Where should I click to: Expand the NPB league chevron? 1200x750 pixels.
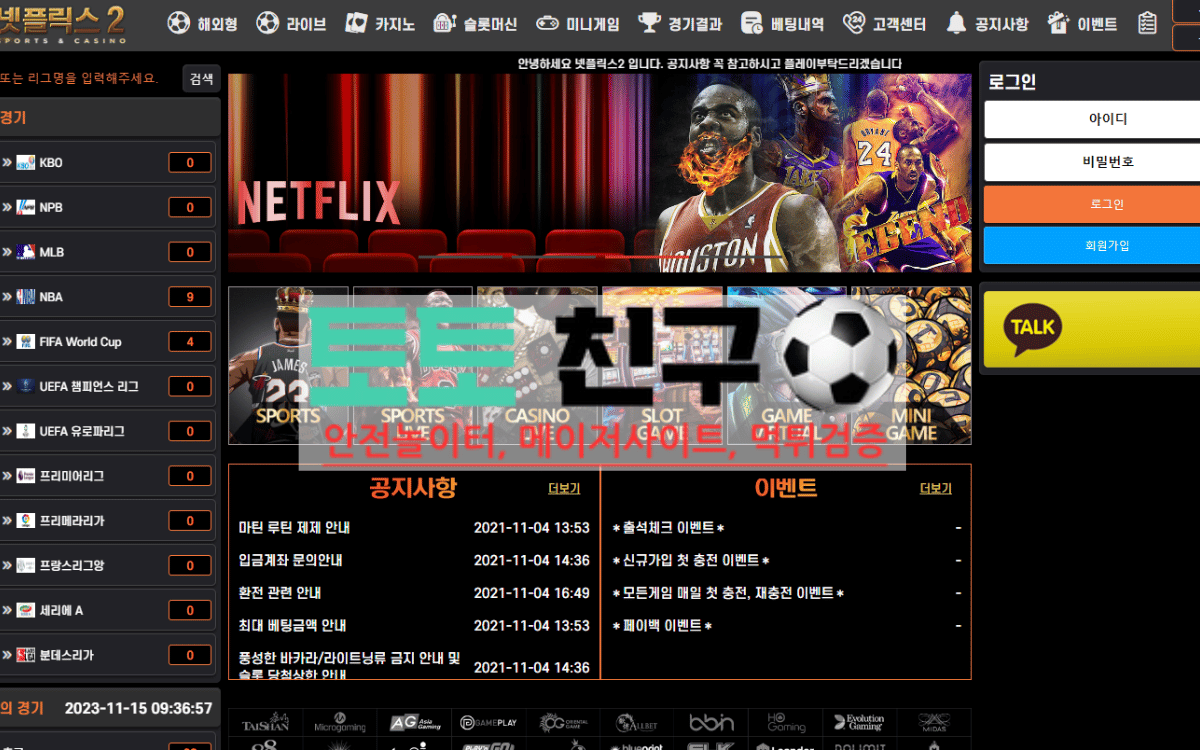(7, 207)
